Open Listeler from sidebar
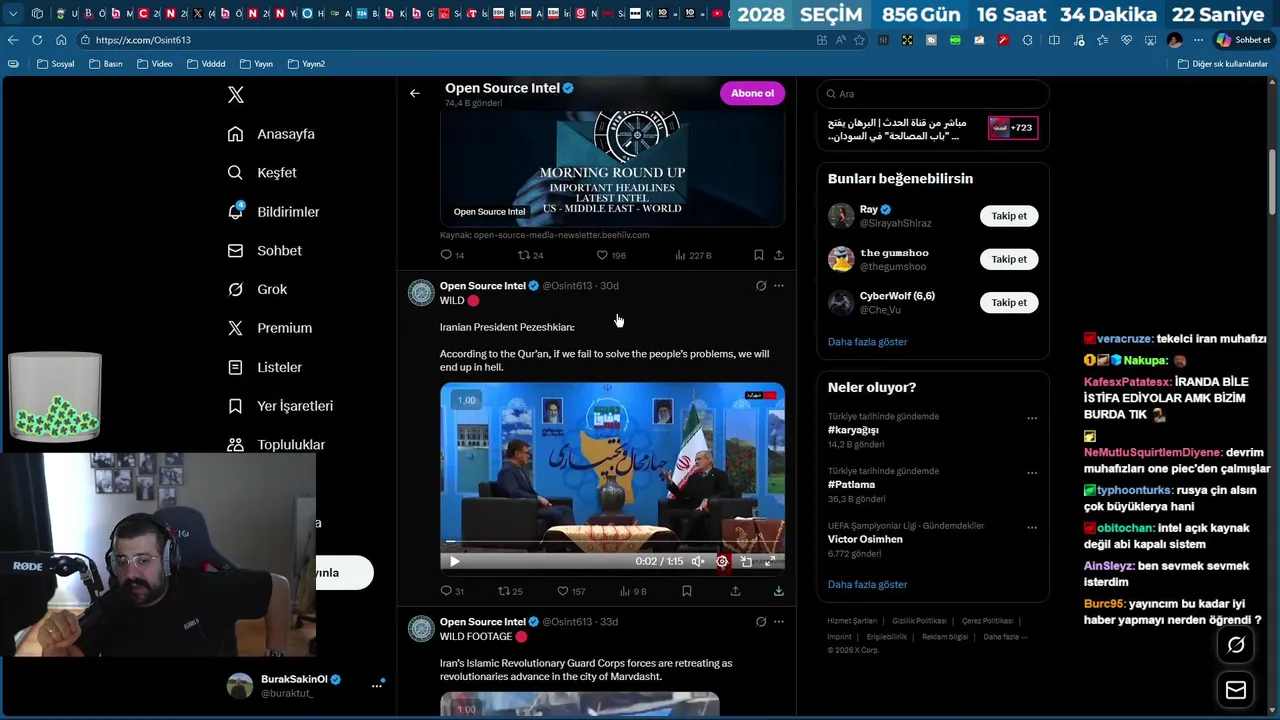 pyautogui.click(x=265, y=367)
